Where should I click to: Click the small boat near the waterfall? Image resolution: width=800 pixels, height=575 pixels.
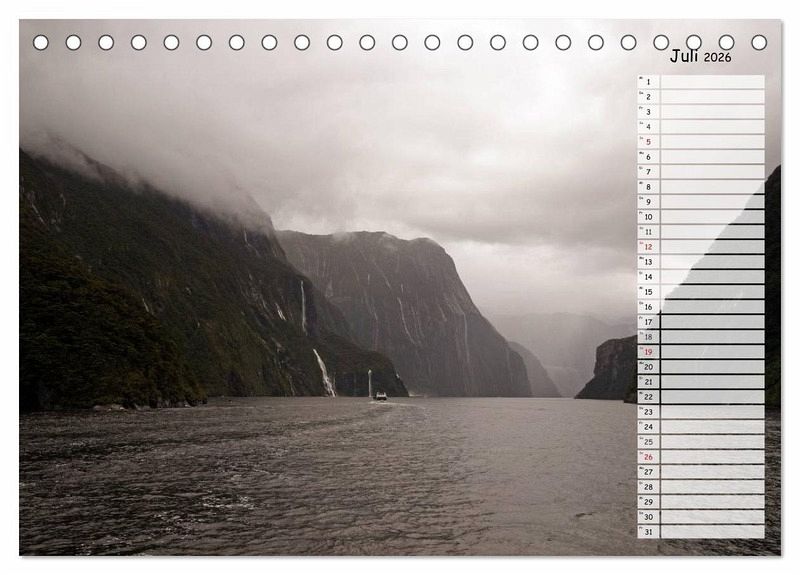click(381, 396)
